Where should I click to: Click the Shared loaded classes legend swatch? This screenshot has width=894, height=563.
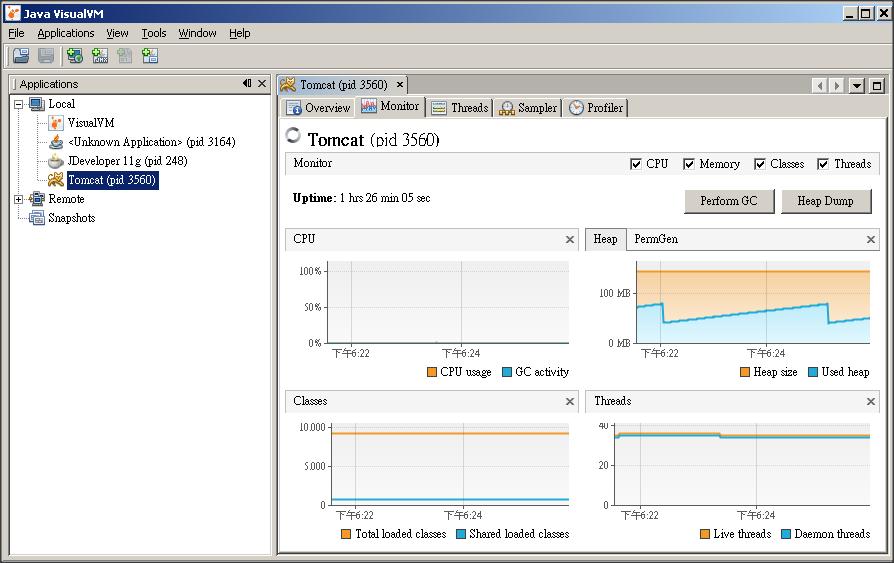(461, 534)
